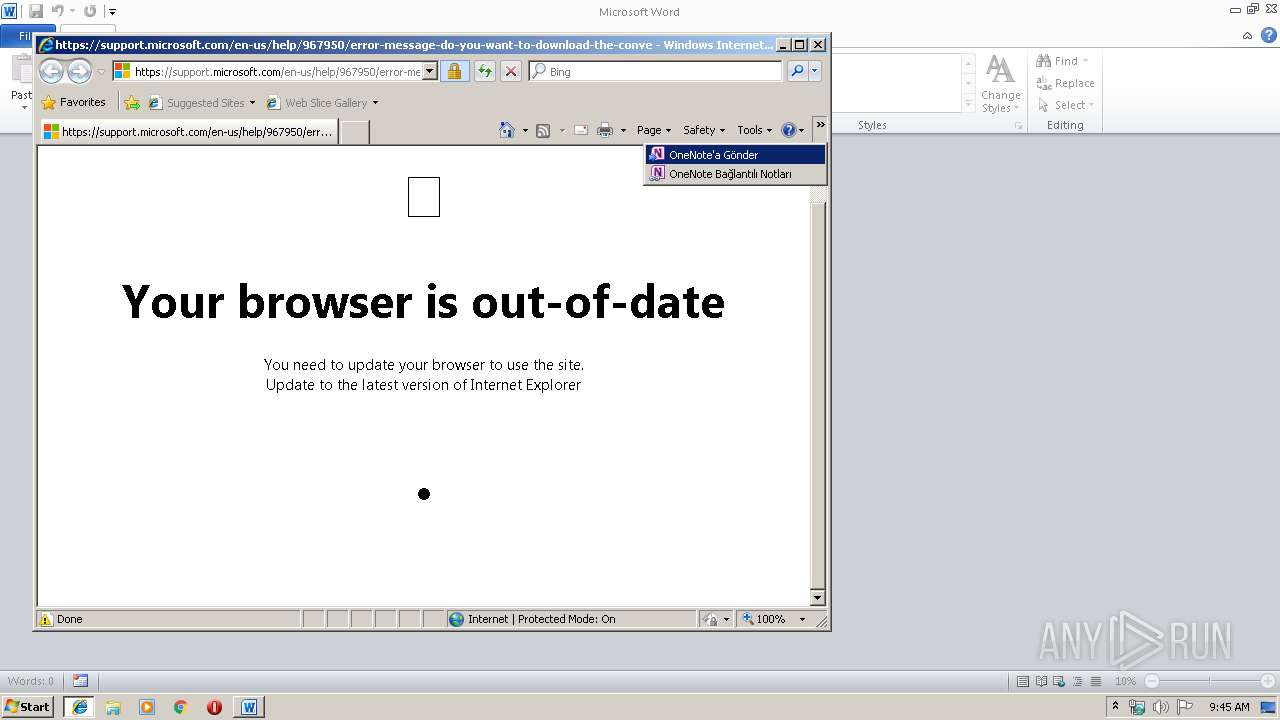Refresh the page in Internet Explorer

pyautogui.click(x=485, y=71)
